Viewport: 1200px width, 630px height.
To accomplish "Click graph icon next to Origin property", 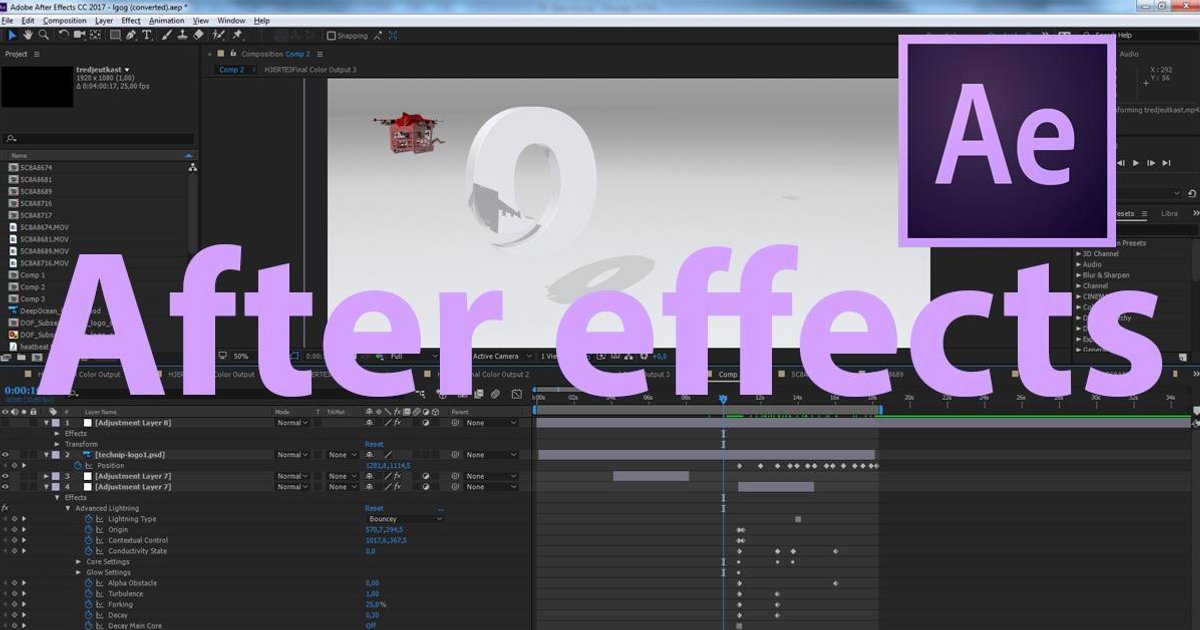I will (100, 530).
